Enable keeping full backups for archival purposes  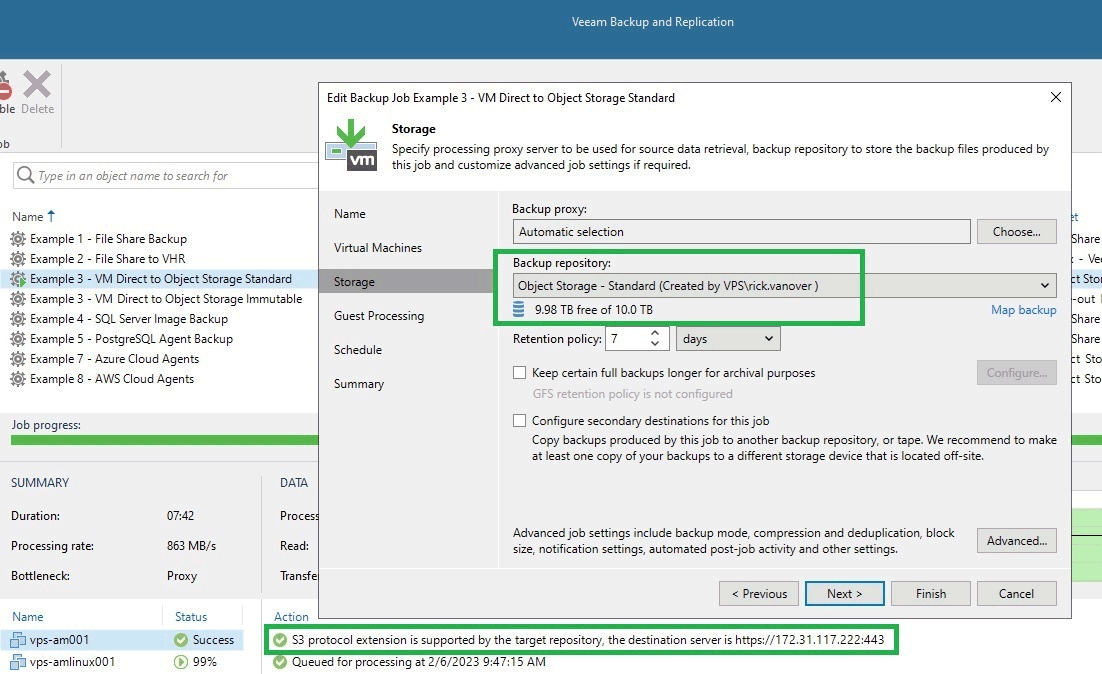[x=519, y=373]
